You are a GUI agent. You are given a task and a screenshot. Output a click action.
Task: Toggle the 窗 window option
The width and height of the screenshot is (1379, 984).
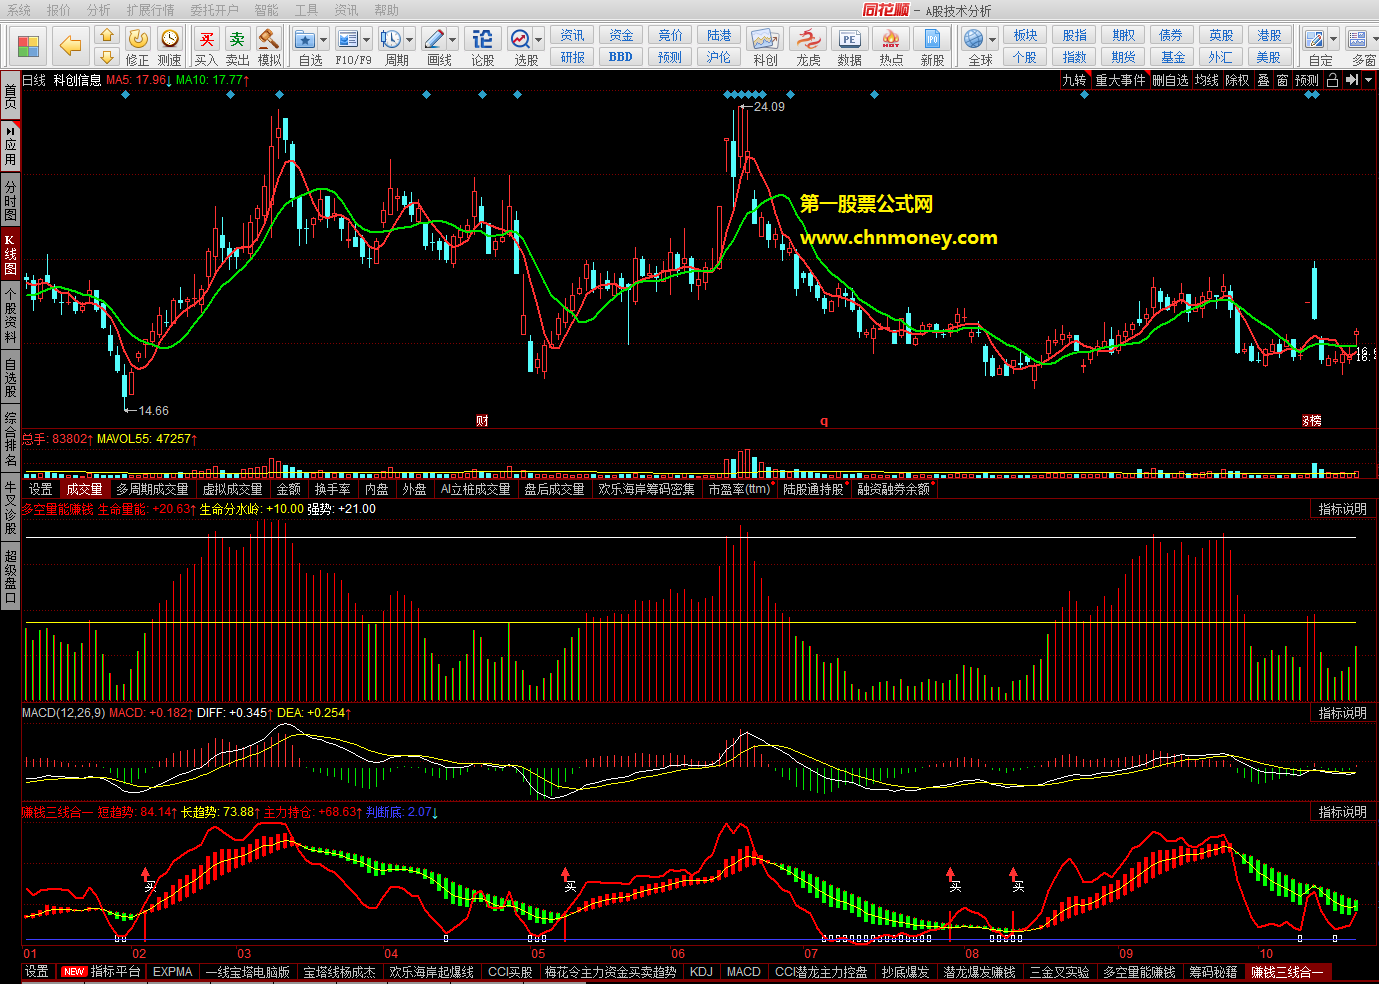point(1282,80)
